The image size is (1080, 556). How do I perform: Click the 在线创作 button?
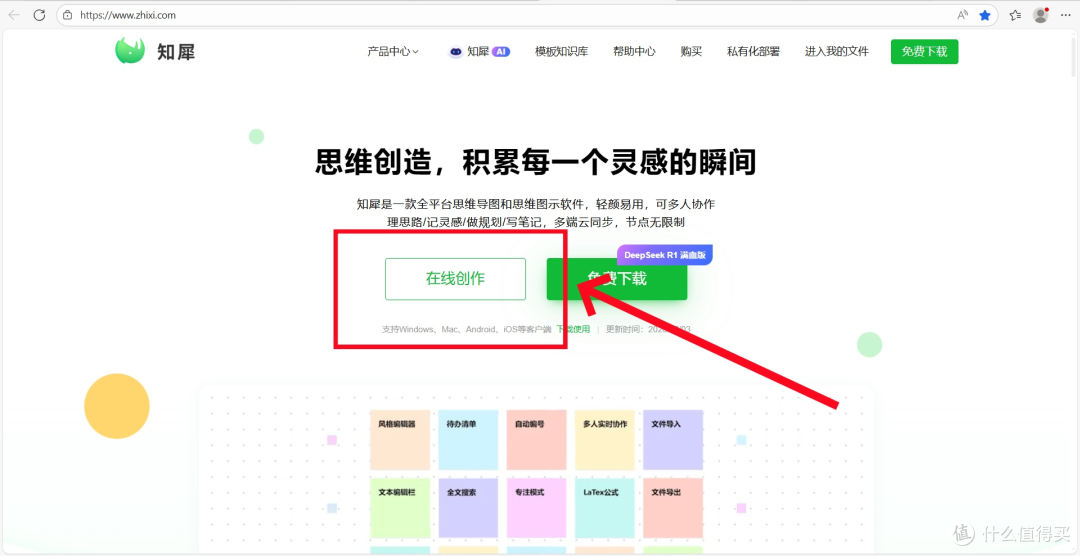point(455,279)
